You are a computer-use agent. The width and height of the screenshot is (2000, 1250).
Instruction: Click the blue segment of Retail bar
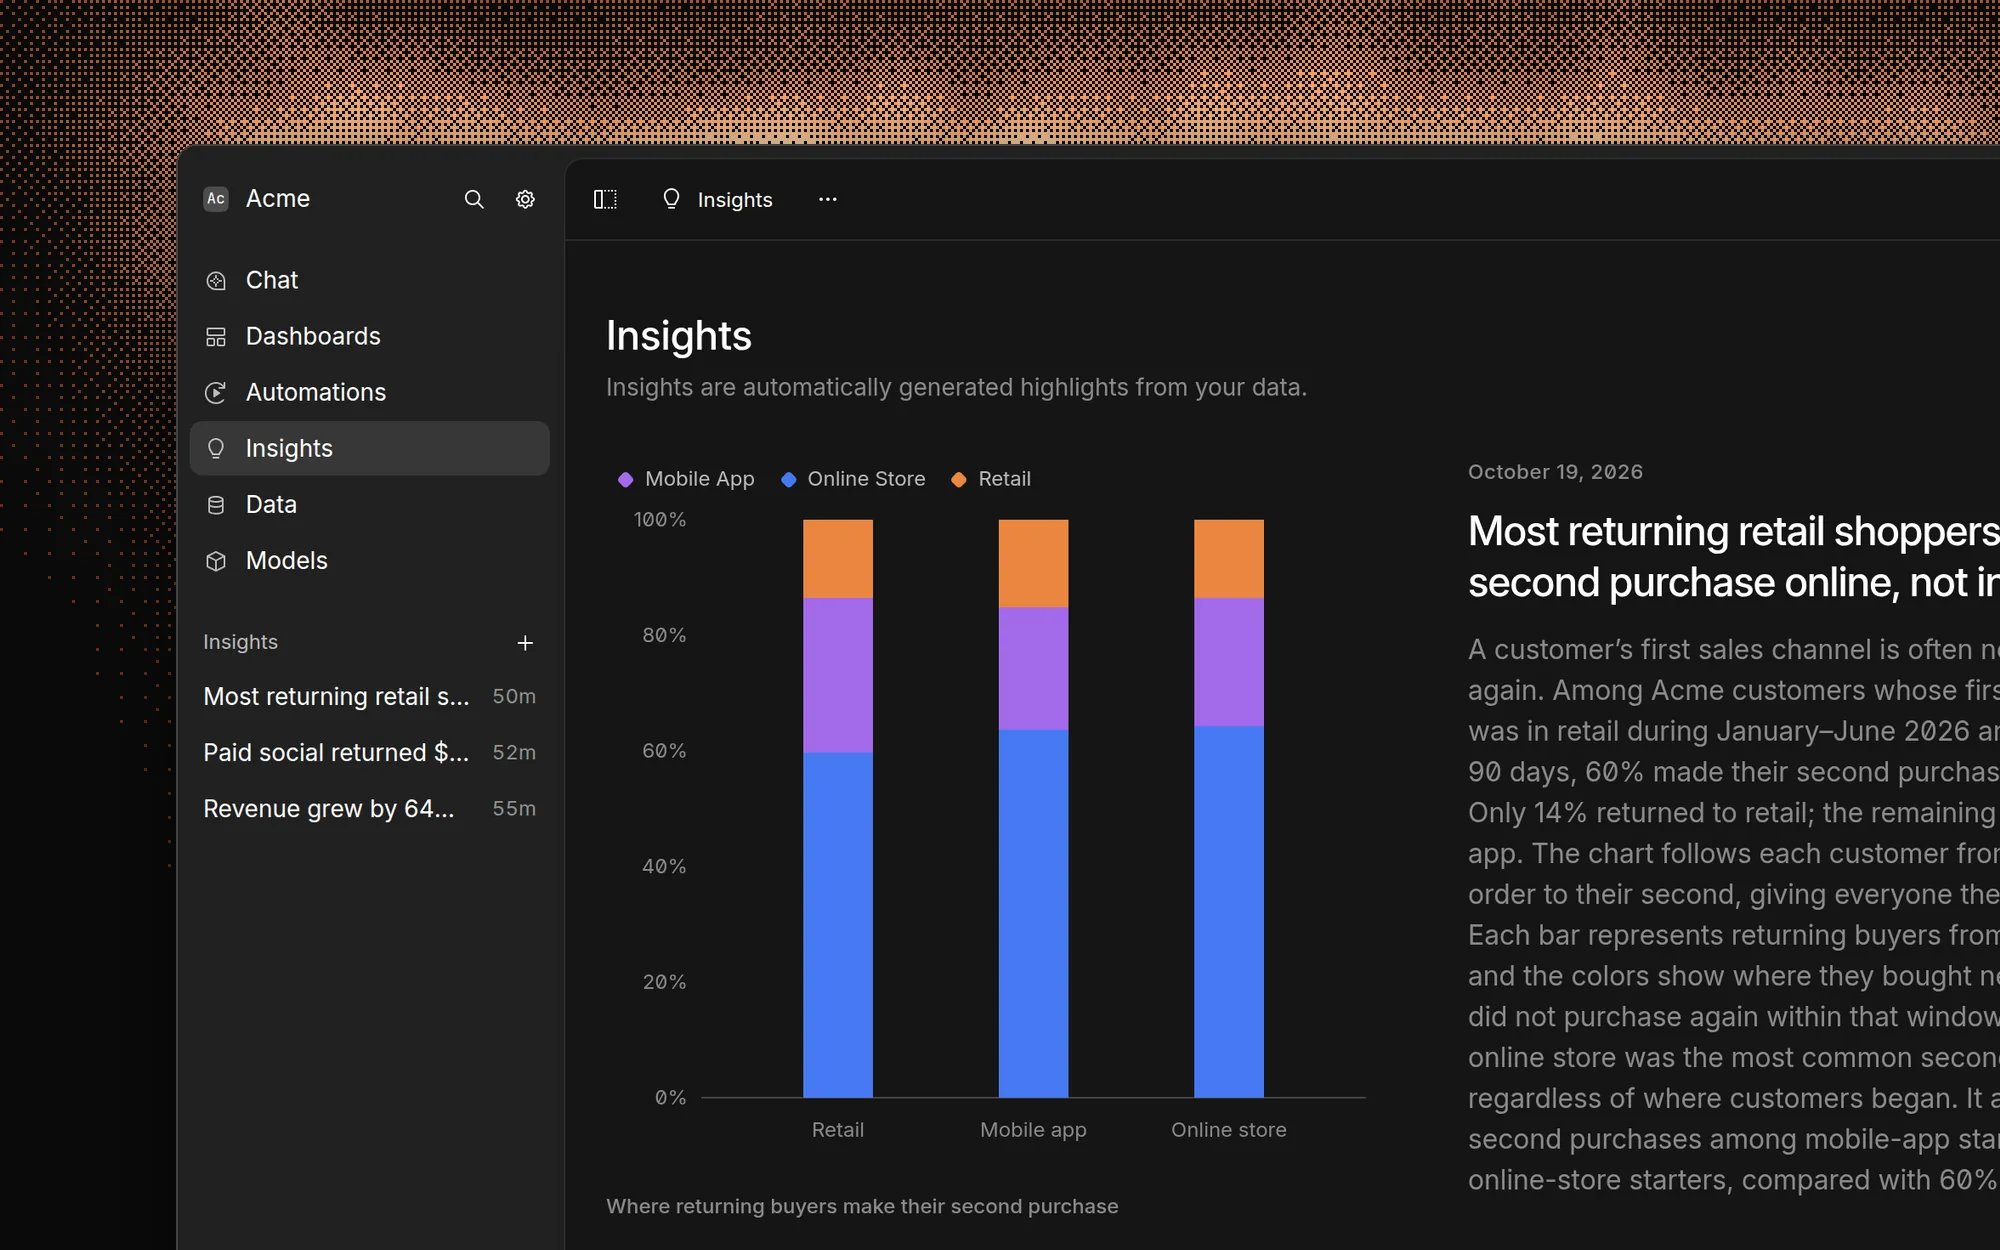838,925
